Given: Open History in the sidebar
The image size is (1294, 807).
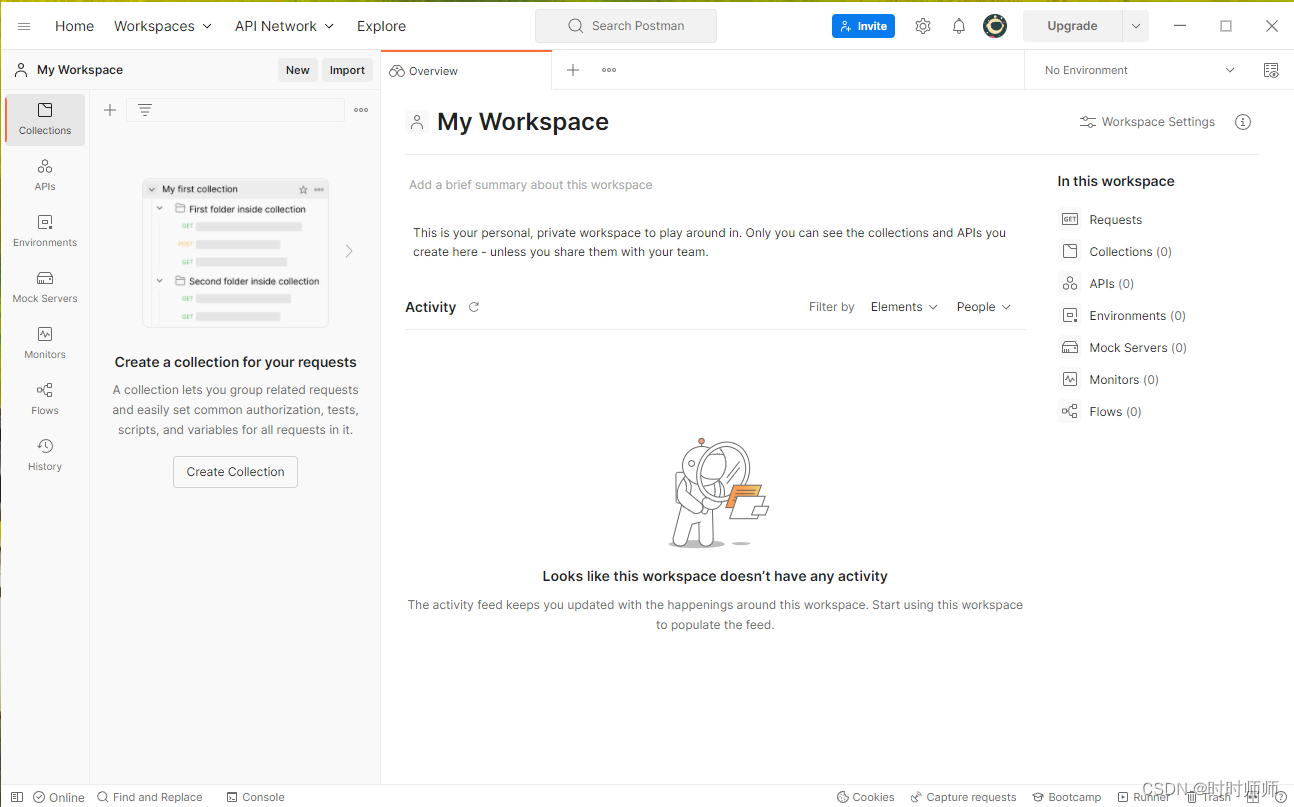Looking at the screenshot, I should point(45,455).
